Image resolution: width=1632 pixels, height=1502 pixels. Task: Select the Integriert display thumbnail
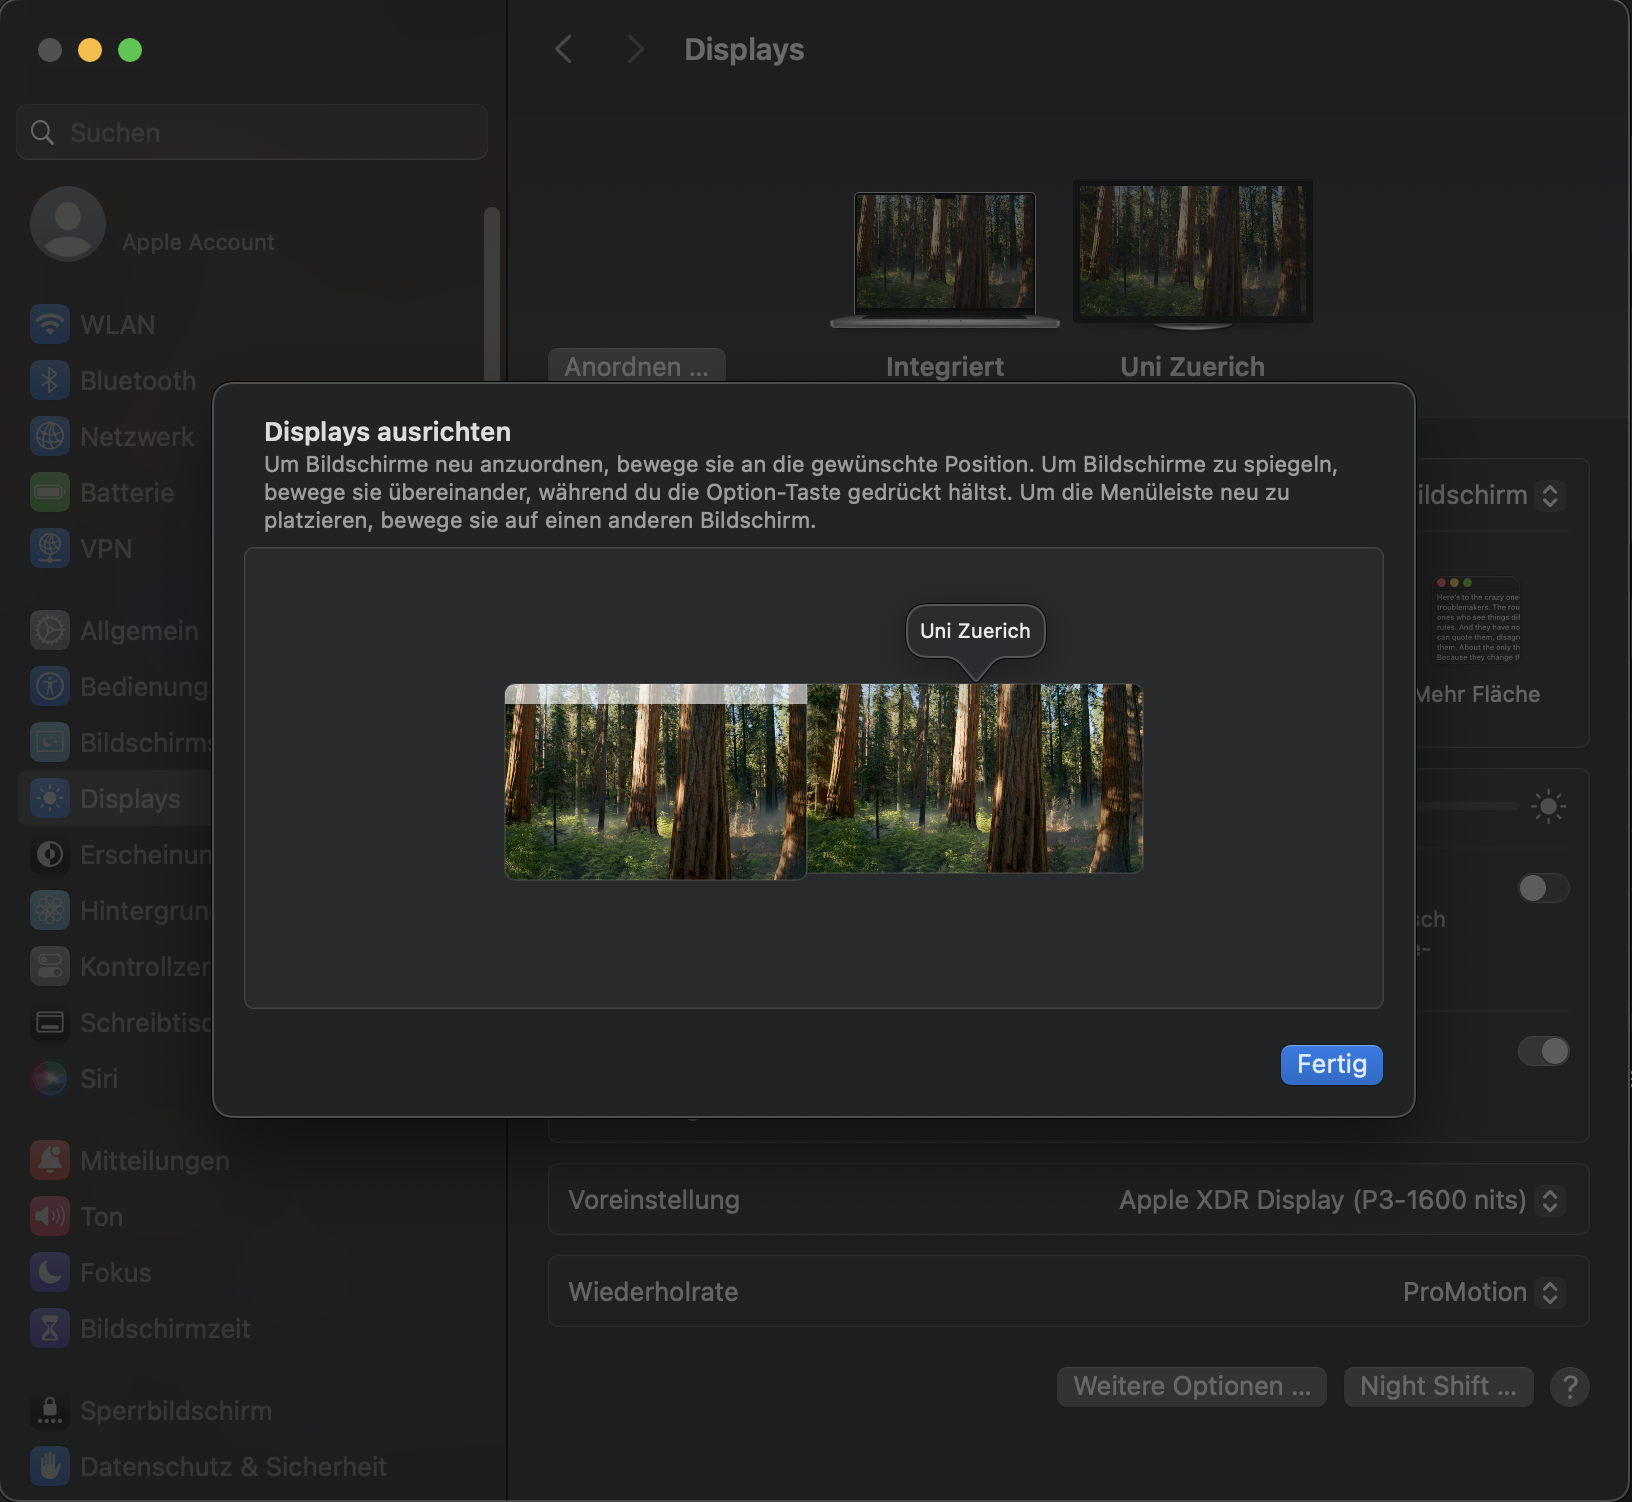(x=945, y=259)
